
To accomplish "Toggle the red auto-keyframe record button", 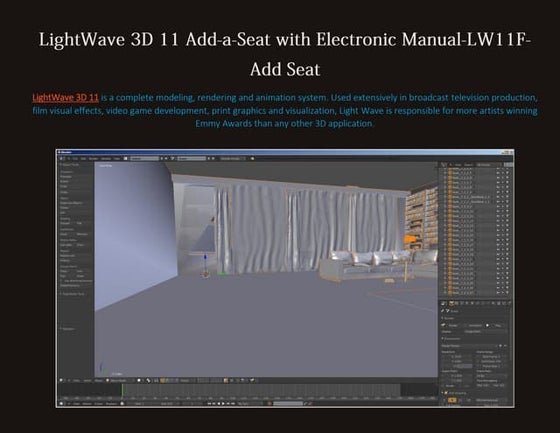I will pyautogui.click(x=270, y=404).
